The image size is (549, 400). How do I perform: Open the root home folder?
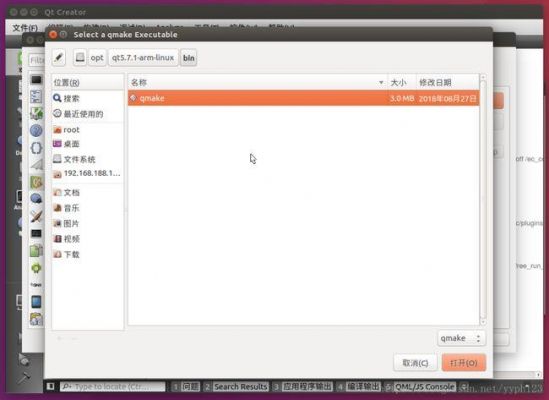[88, 130]
